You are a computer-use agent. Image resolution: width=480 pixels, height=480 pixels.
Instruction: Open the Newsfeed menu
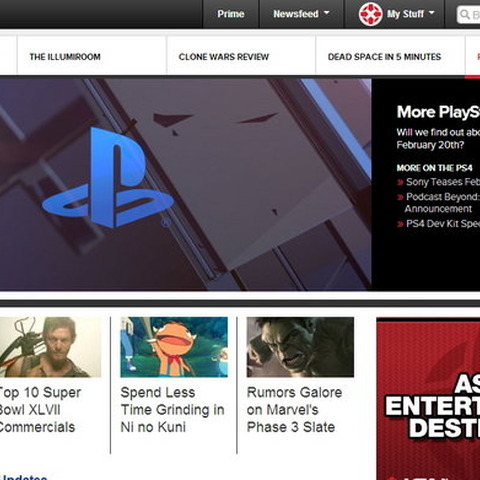(296, 14)
